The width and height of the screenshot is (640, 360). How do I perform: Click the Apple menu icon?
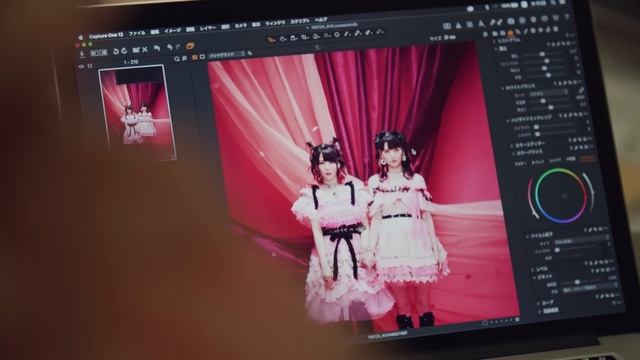point(81,38)
